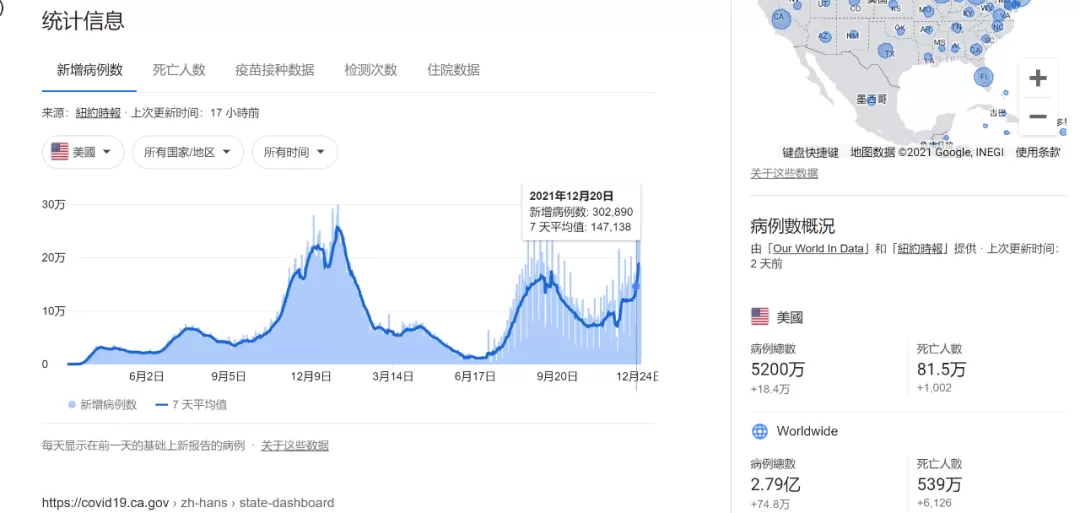Click the US flag icon in country dropdown

point(60,152)
